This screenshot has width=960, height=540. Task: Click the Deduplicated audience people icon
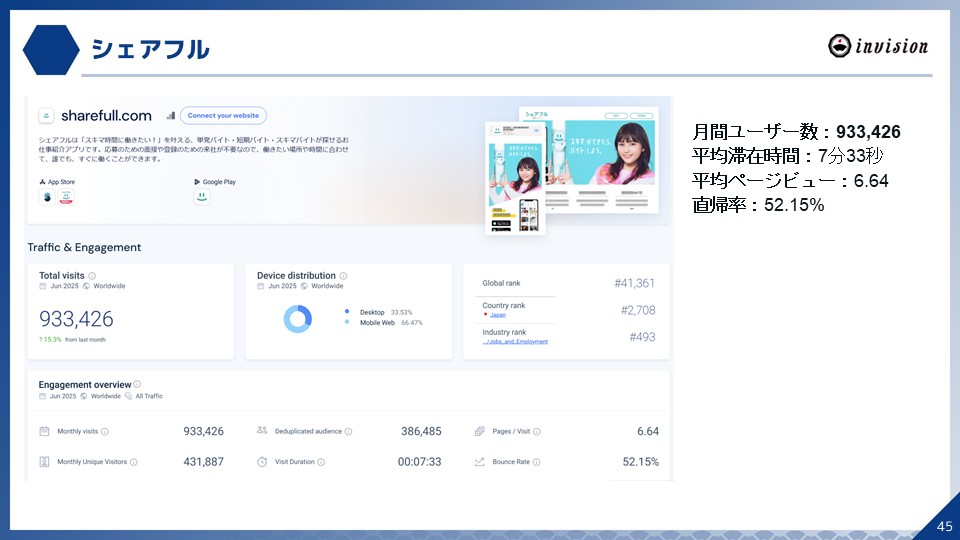[x=262, y=430]
